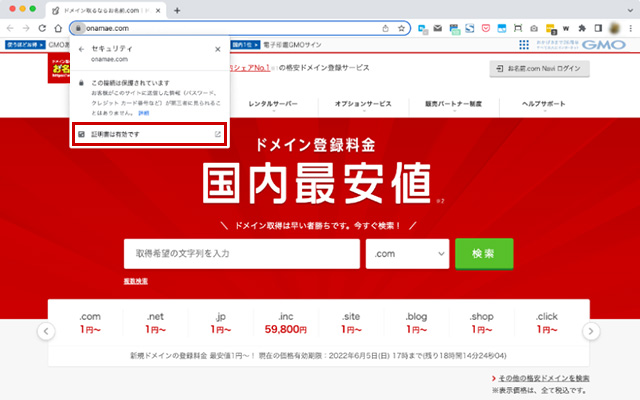Select the .com price tile
This screenshot has height=400, width=640.
(x=90, y=322)
